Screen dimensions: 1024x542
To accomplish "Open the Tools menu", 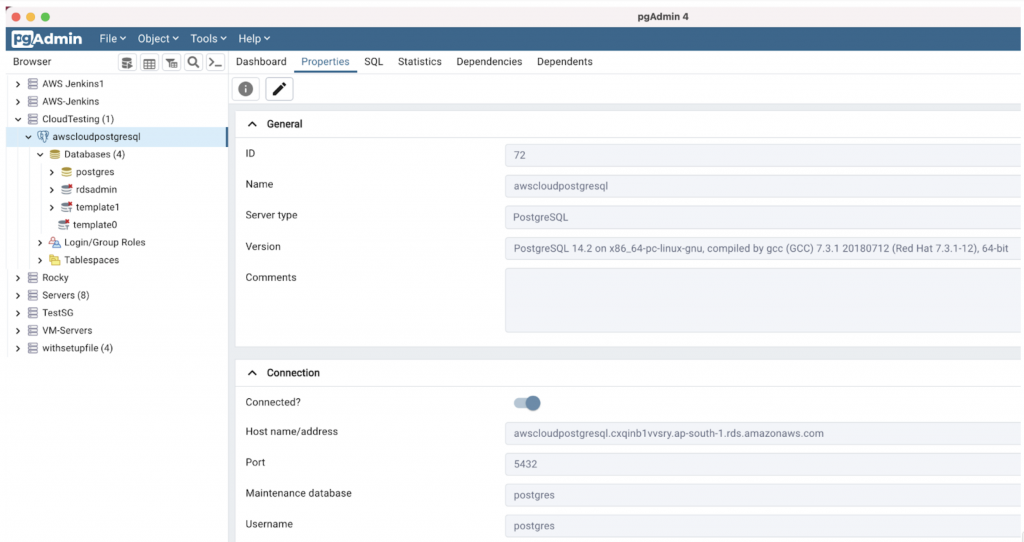I will [x=208, y=38].
